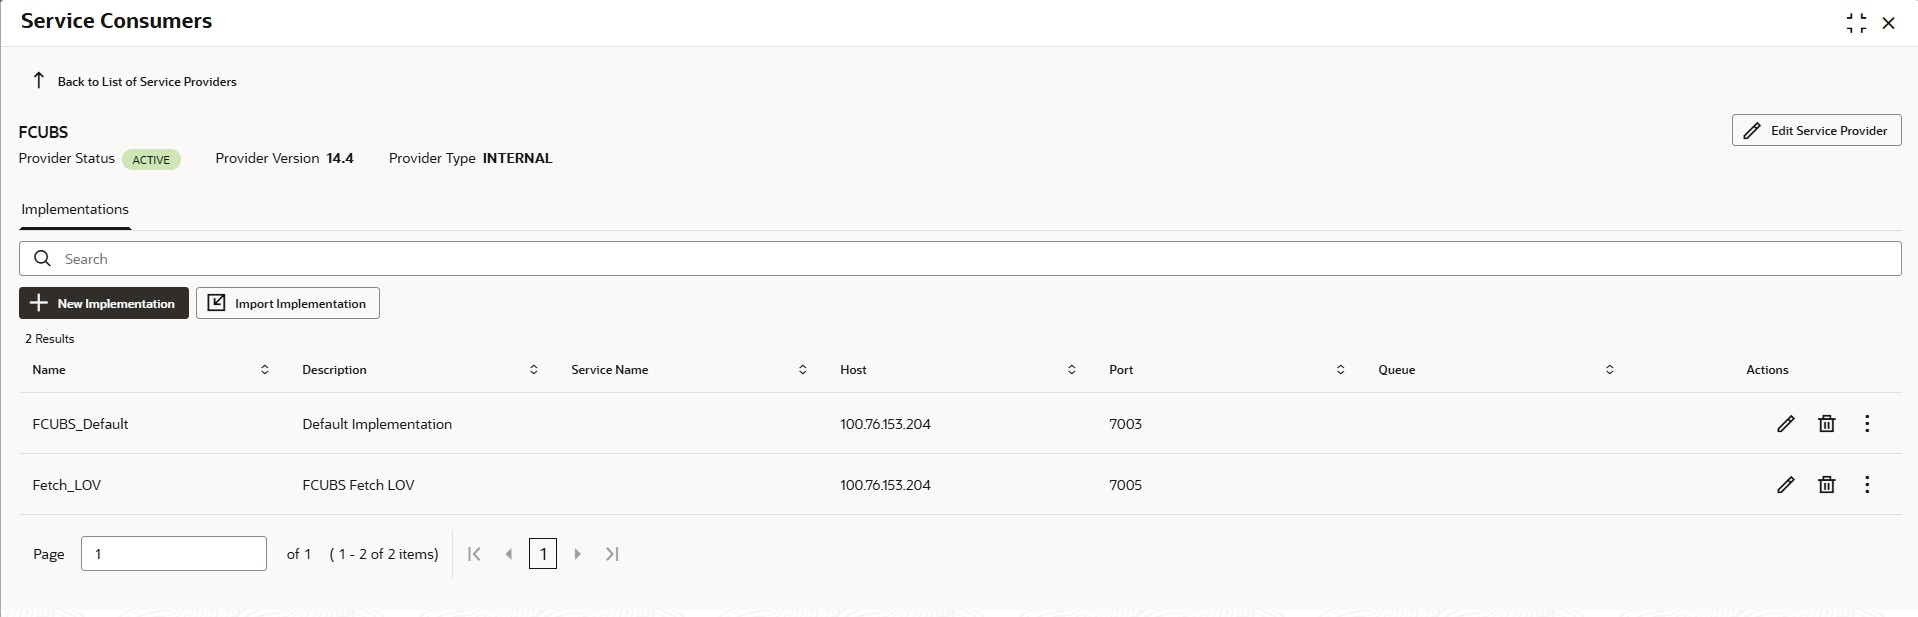Click the FCUBS_Default name cell
1918x617 pixels.
80,424
